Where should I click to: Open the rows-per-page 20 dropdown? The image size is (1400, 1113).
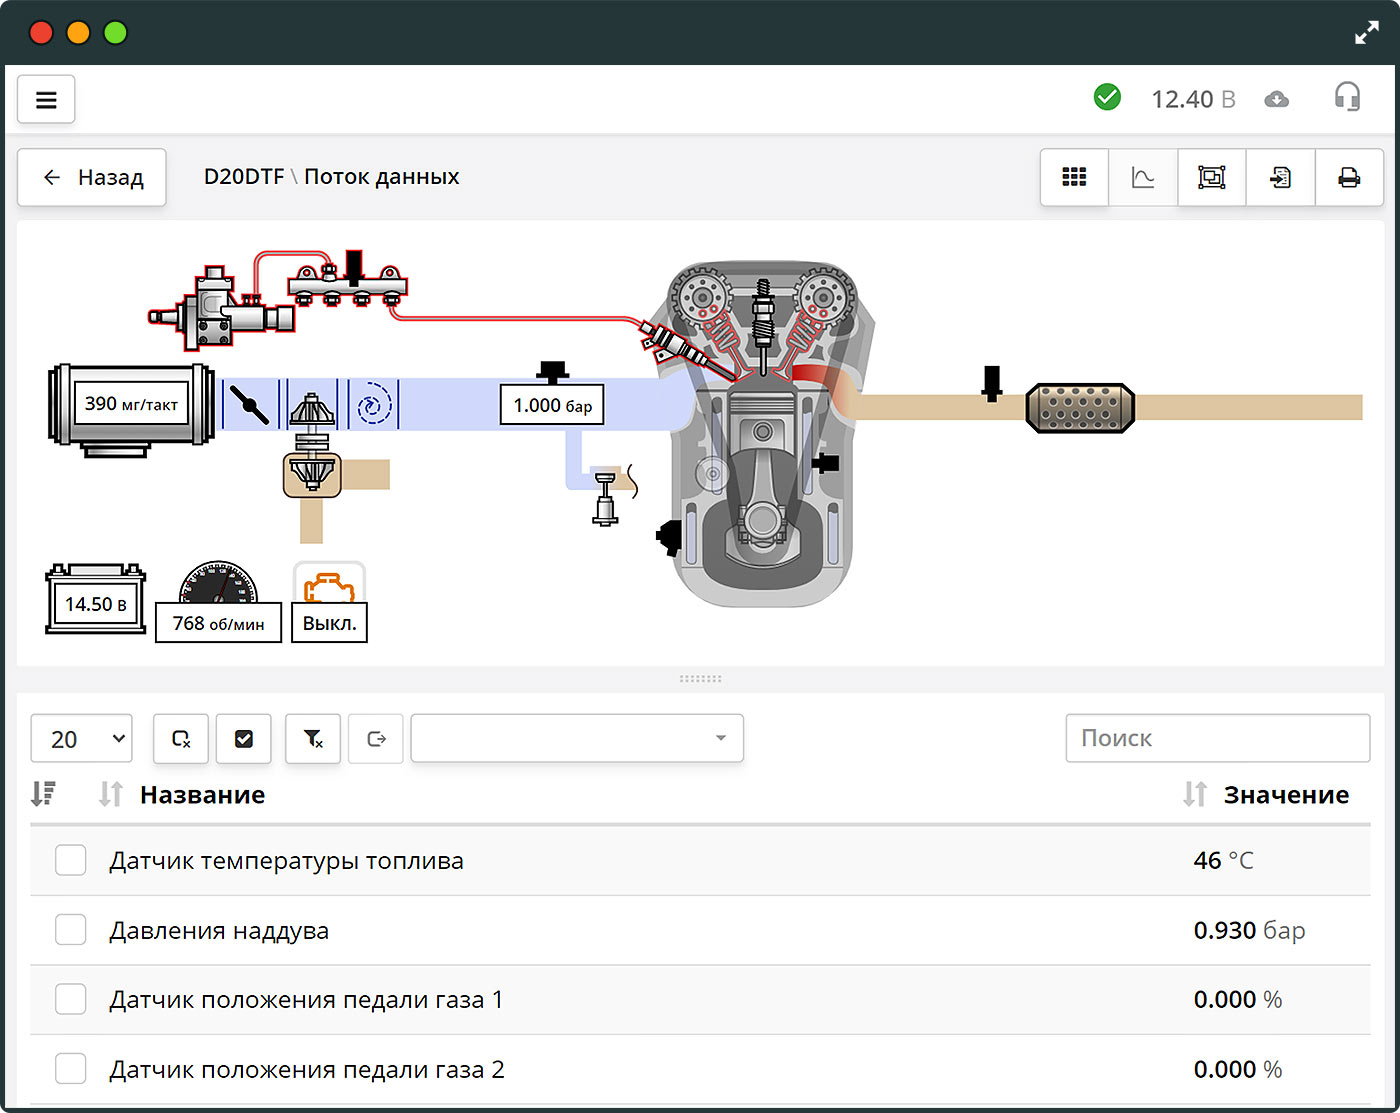click(82, 739)
